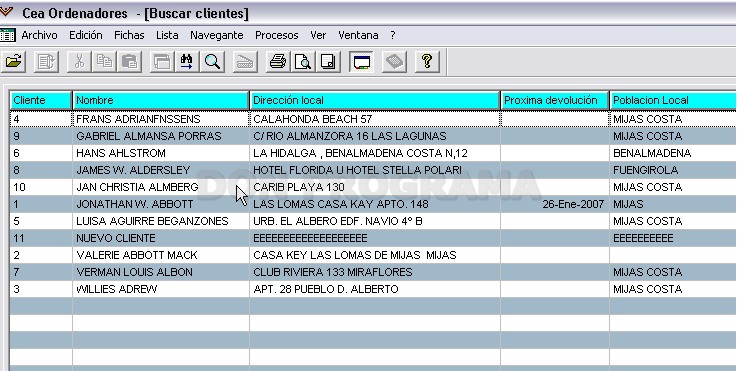The height and width of the screenshot is (371, 740).
Task: Click the Poblacion Local column header
Action: 673,101
